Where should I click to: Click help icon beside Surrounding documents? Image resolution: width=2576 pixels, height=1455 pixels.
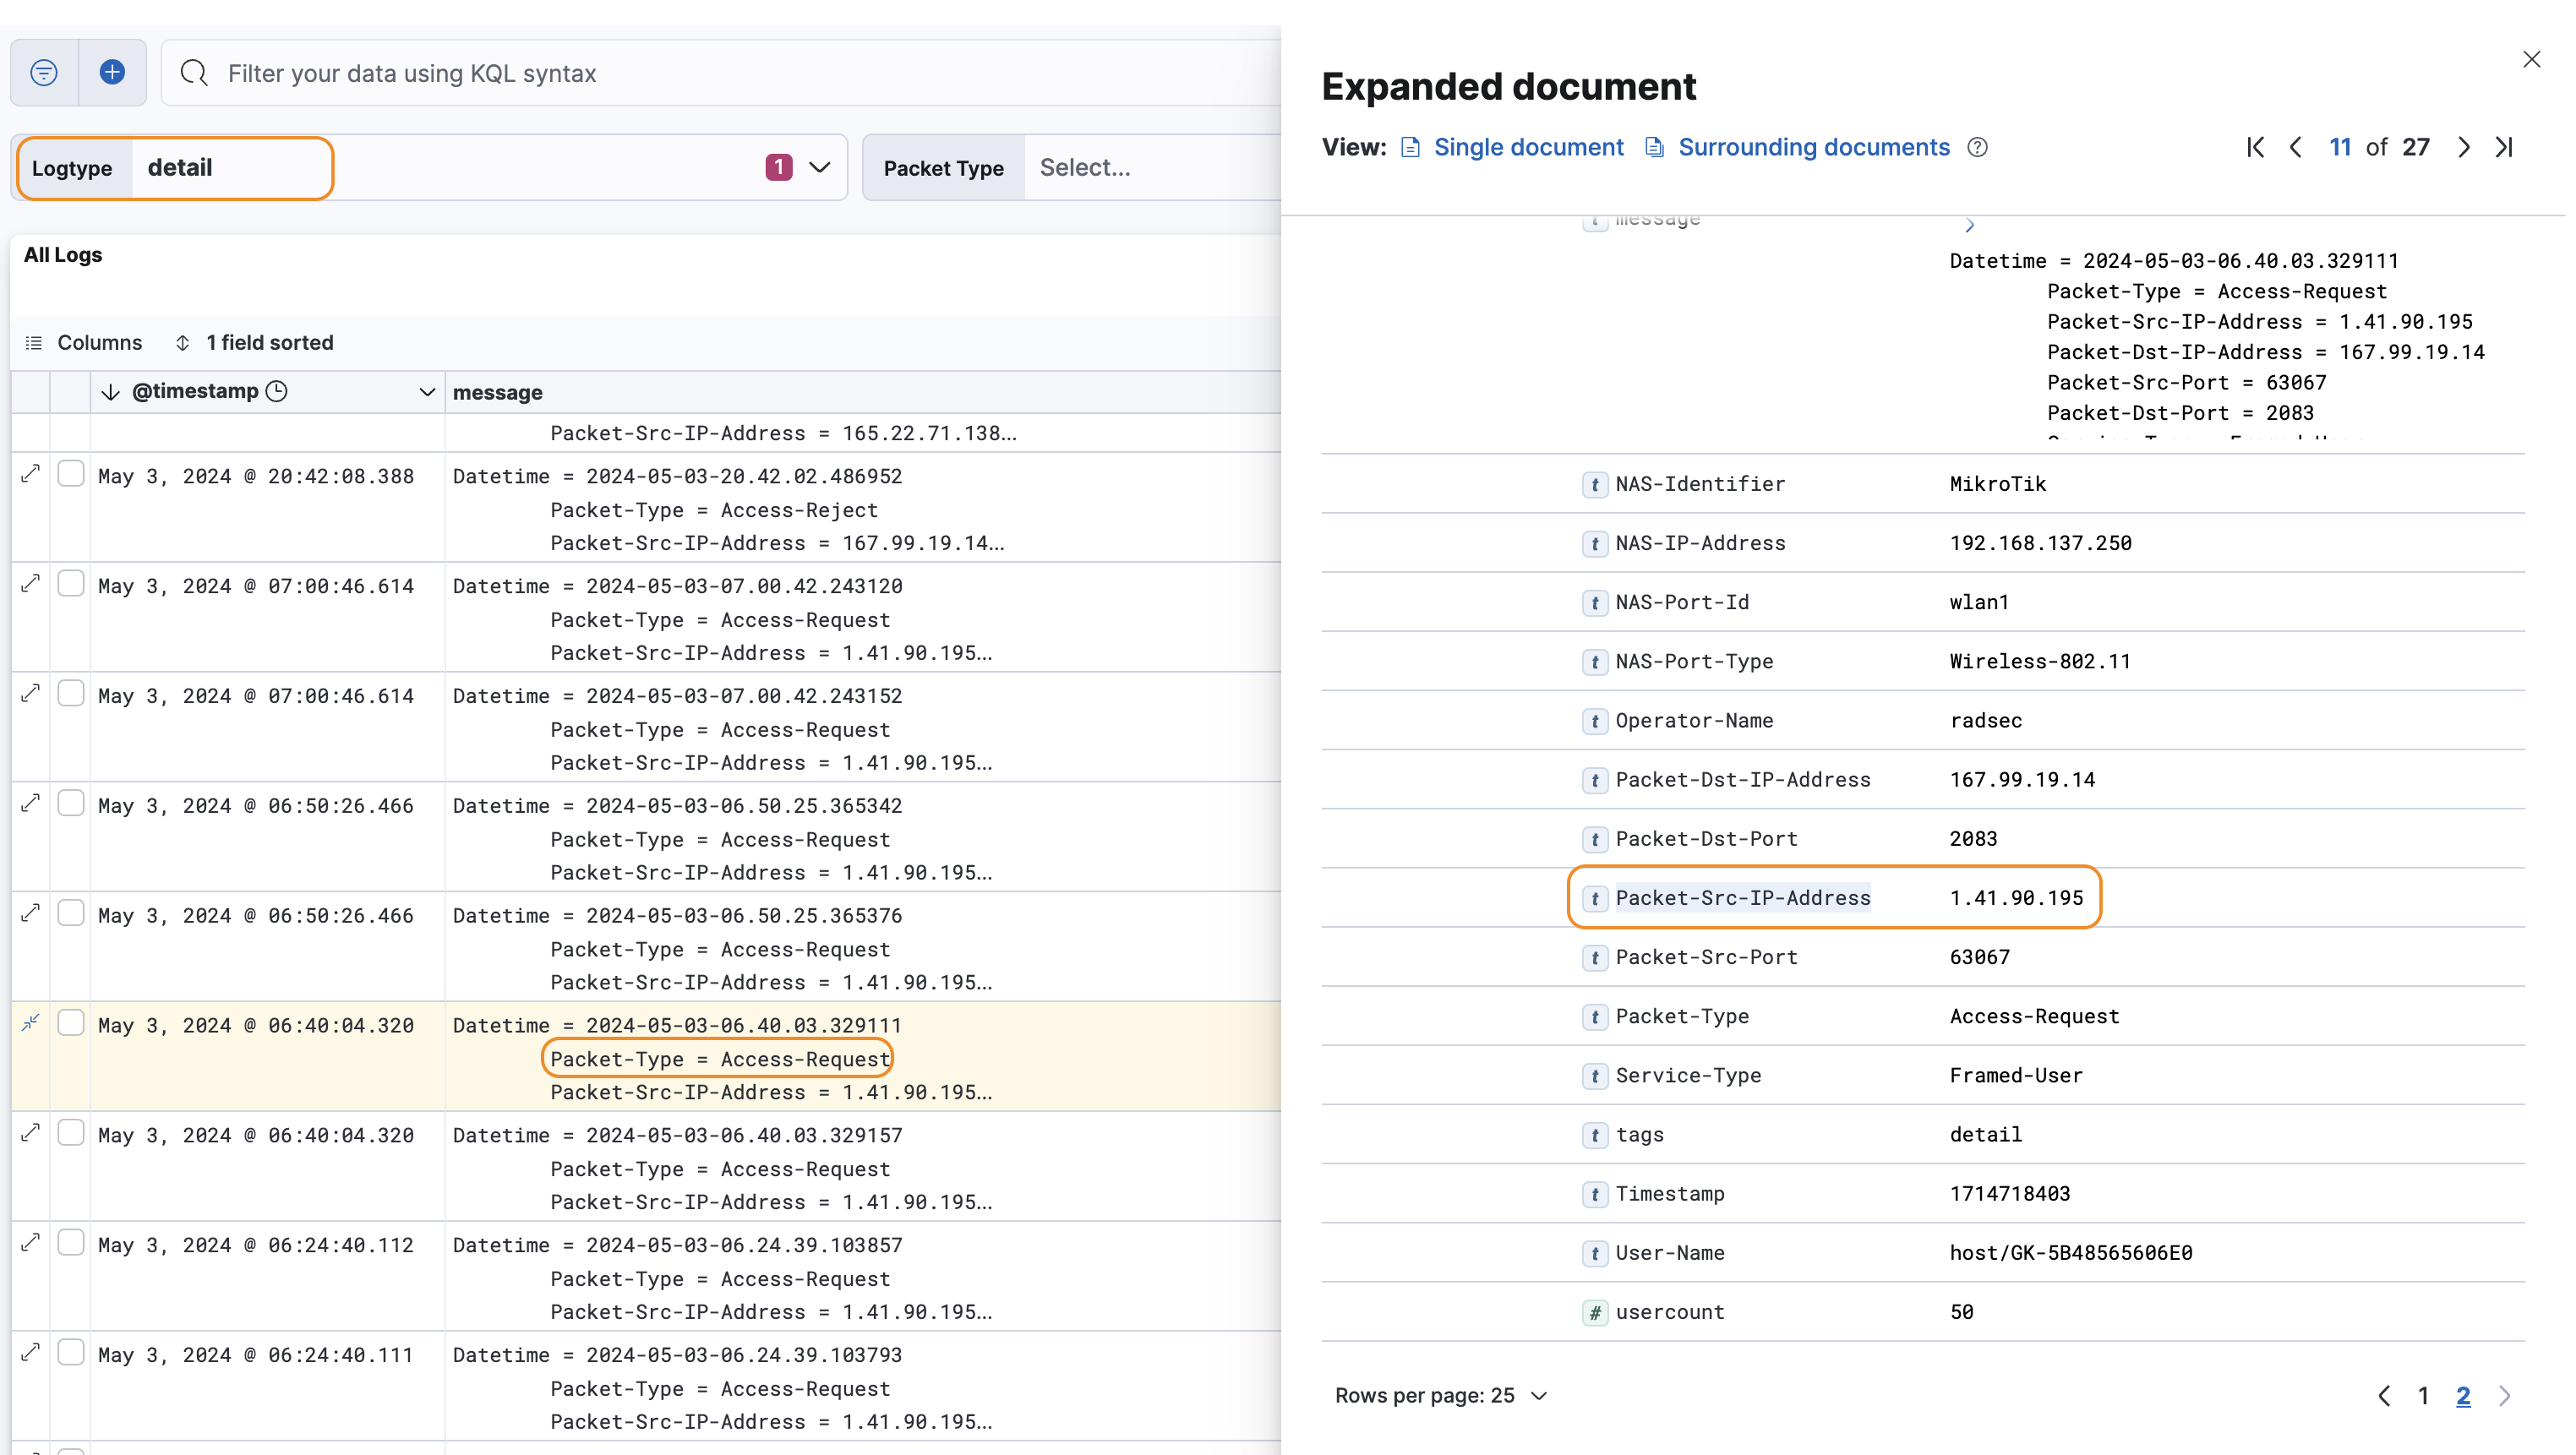tap(1977, 148)
